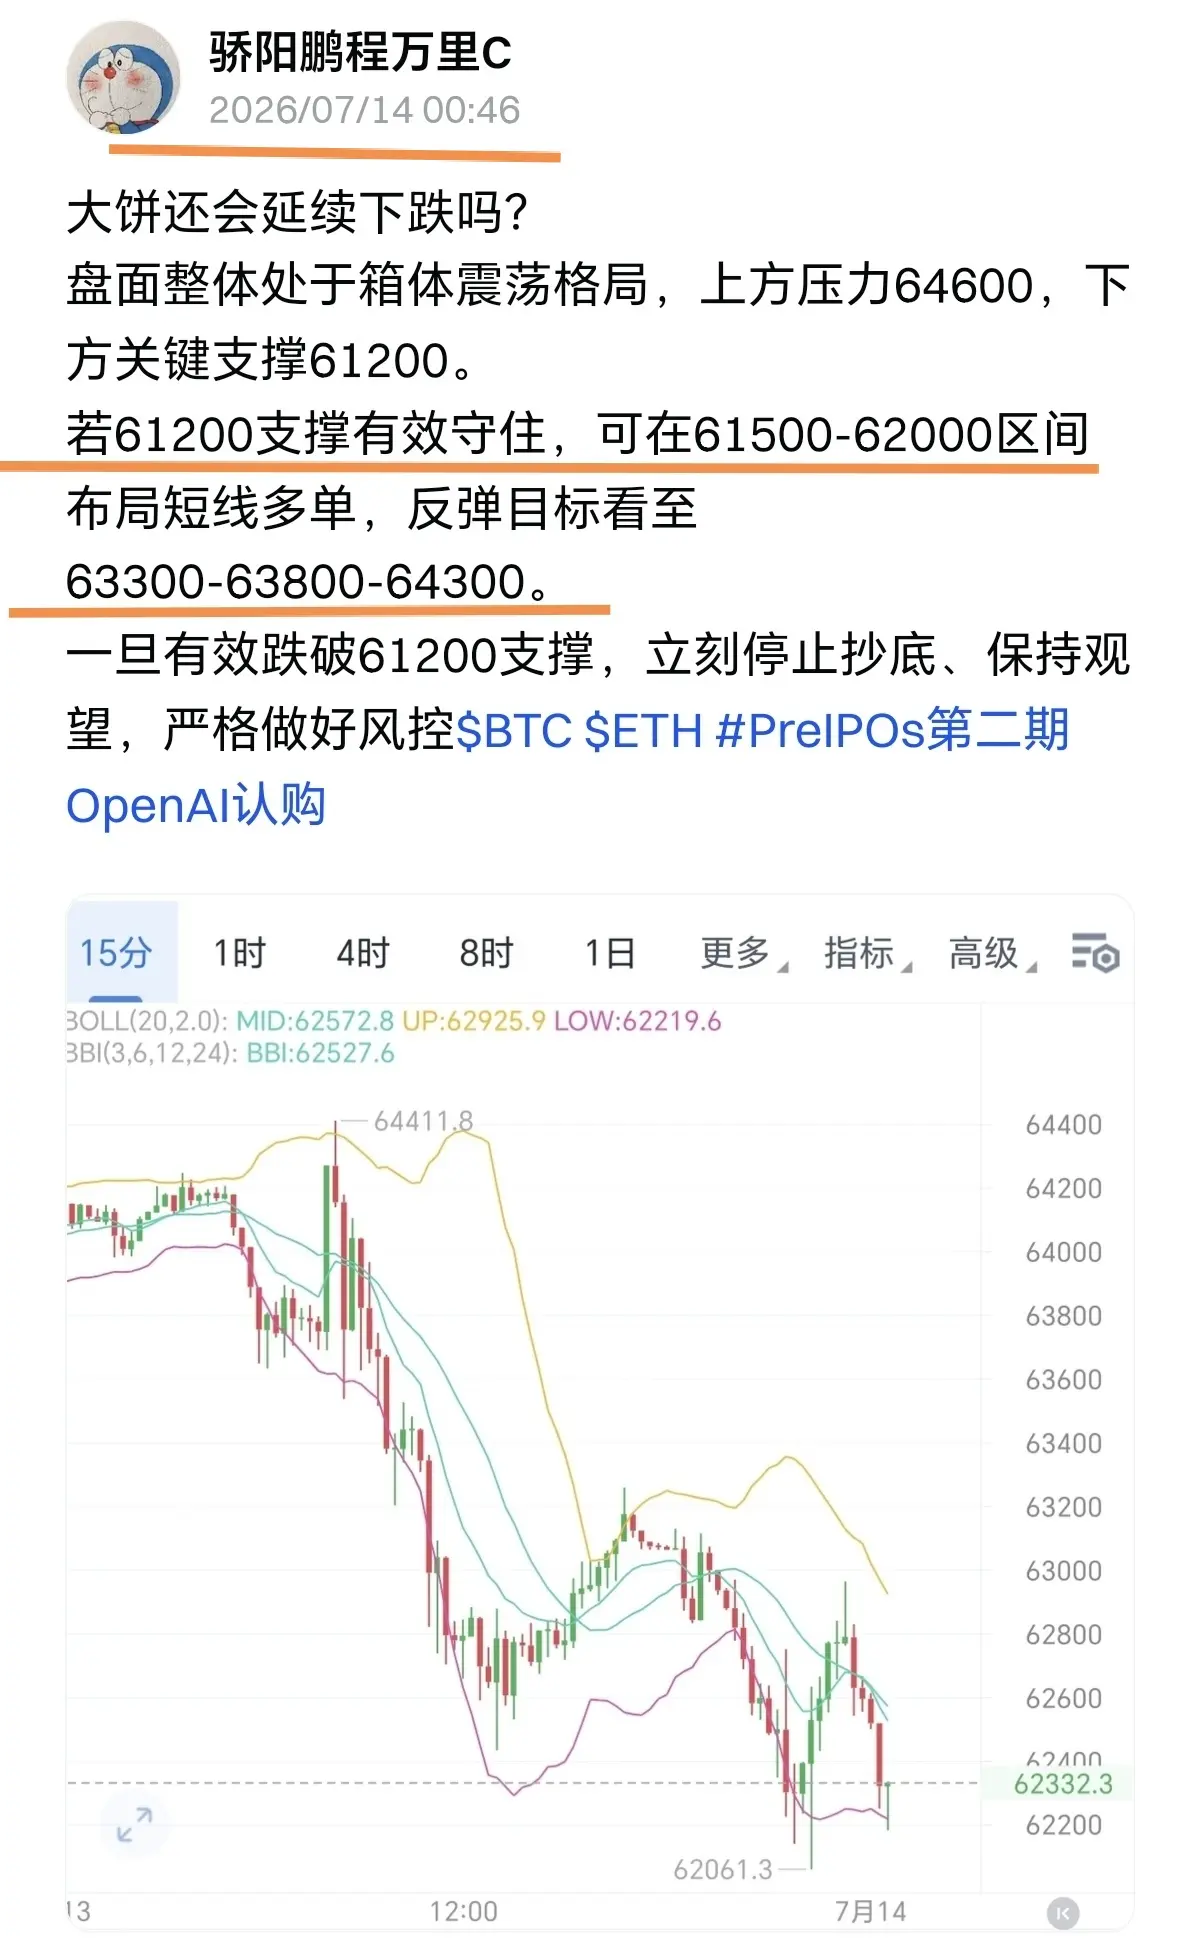Open the $BTC ticker link
The width and height of the screenshot is (1200, 1939).
[x=514, y=730]
